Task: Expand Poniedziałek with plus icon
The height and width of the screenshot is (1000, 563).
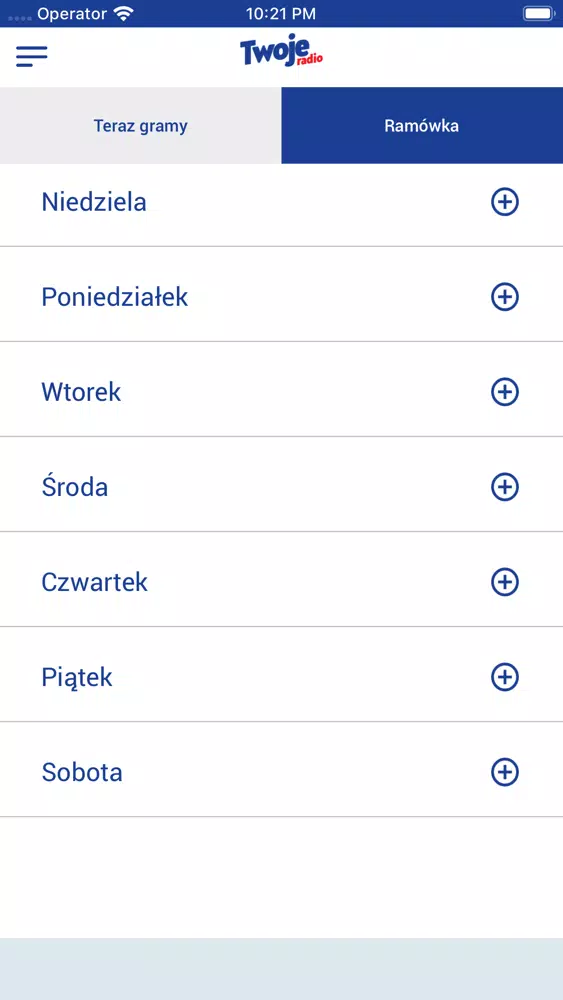Action: 504,297
